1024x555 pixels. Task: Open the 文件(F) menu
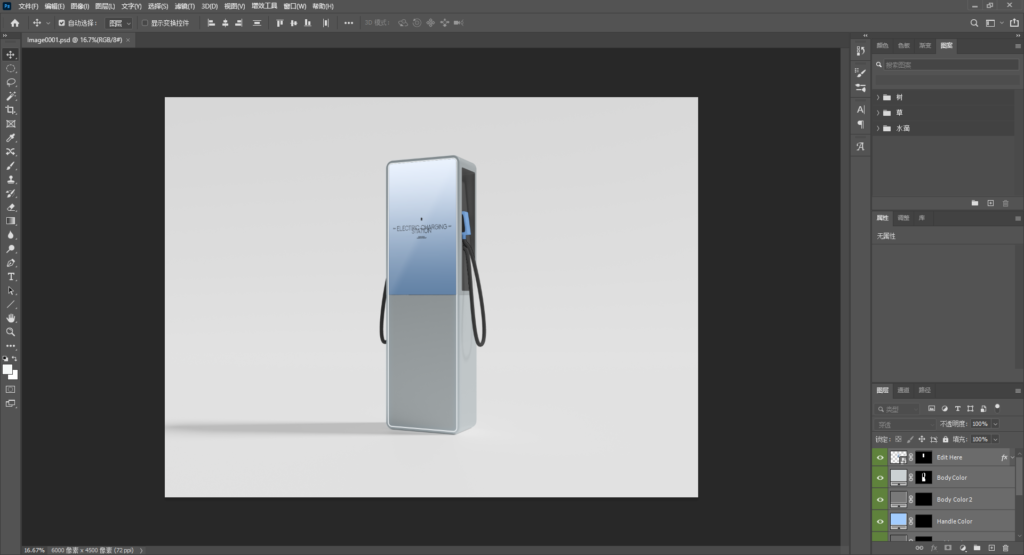tap(28, 6)
